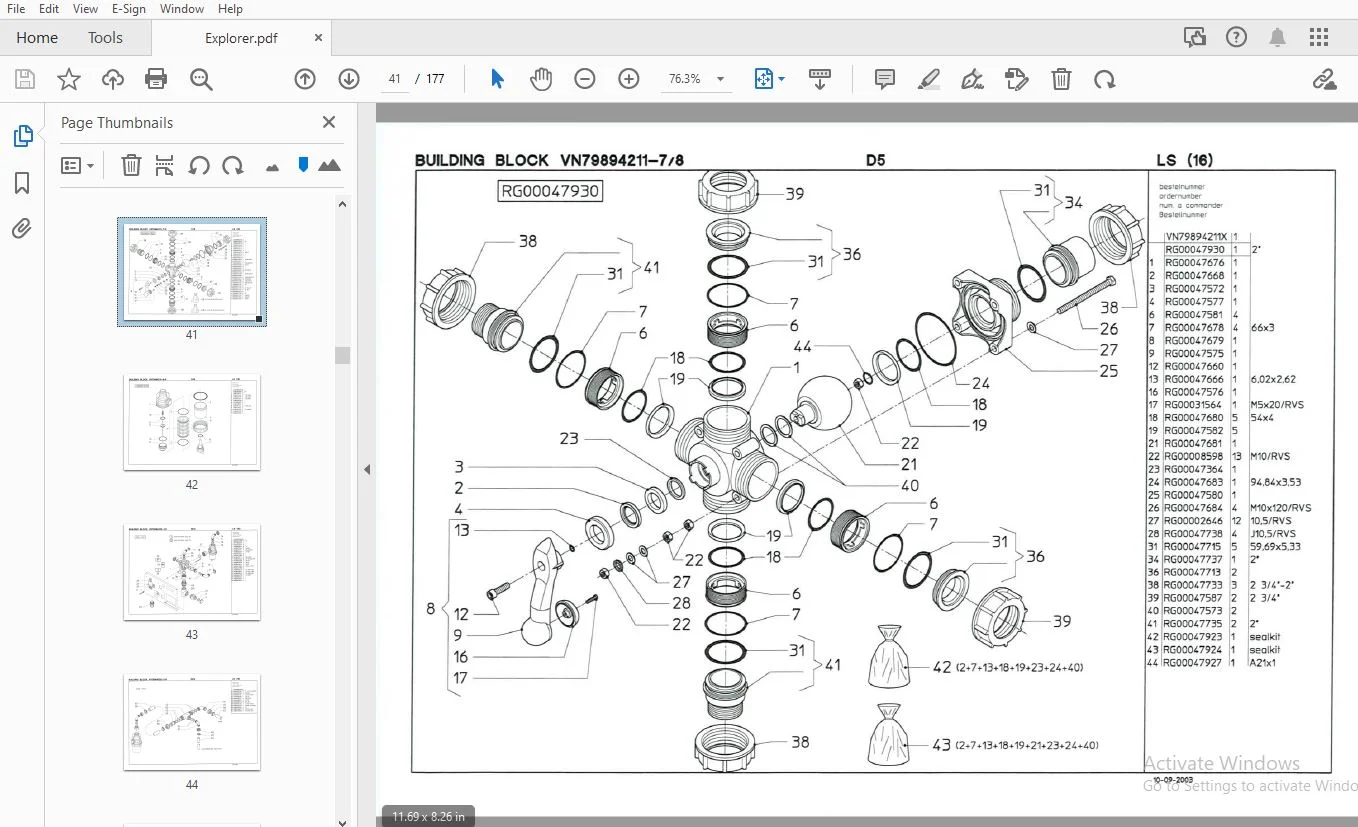
Task: Expand the page fit options dropdown
Action: (x=781, y=79)
